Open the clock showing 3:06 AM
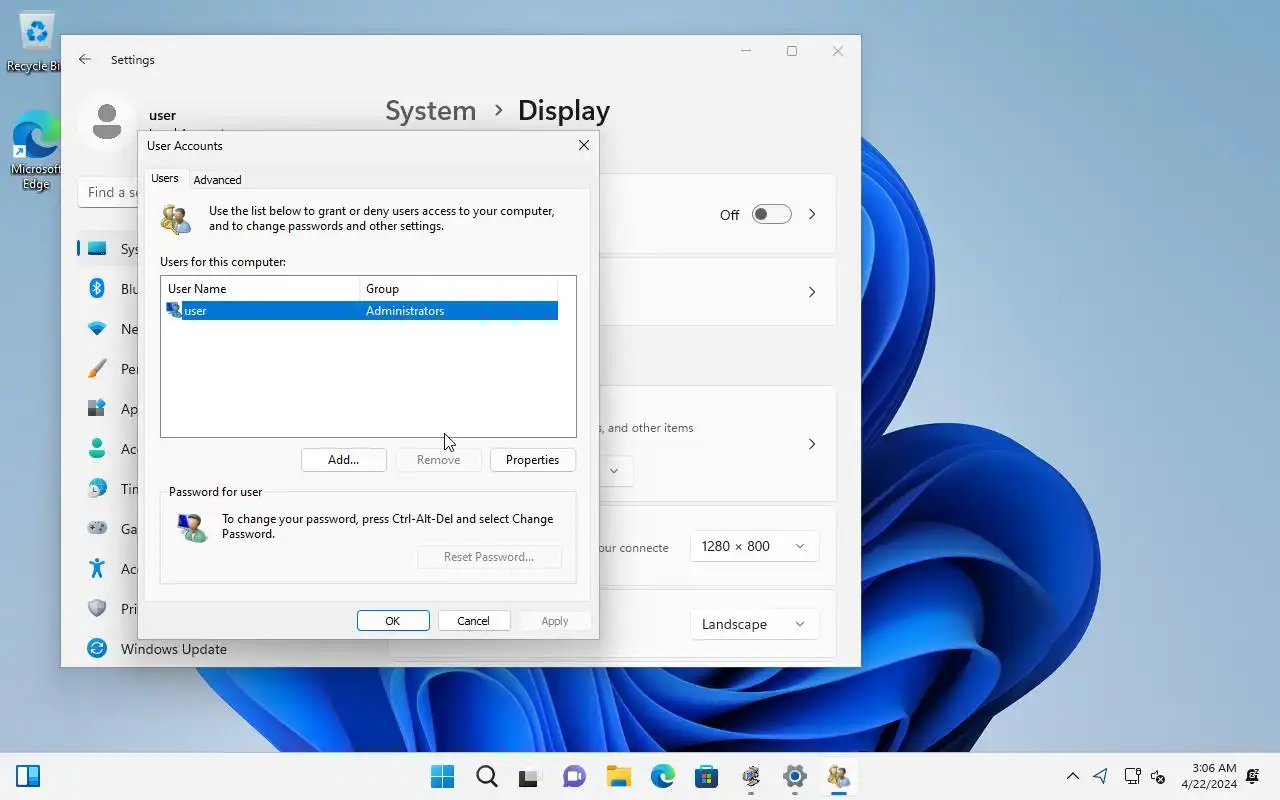 pos(1208,776)
